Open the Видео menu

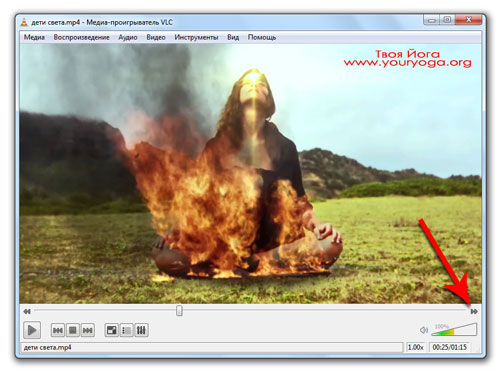click(156, 37)
